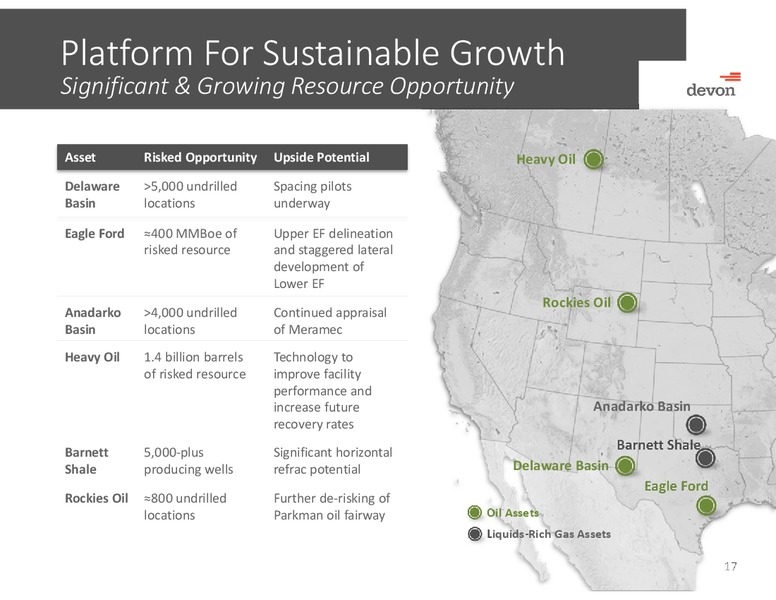Screen dimensions: 776x600
Task: Click the 'Spacing pilots underway' cell
Action: (313, 195)
